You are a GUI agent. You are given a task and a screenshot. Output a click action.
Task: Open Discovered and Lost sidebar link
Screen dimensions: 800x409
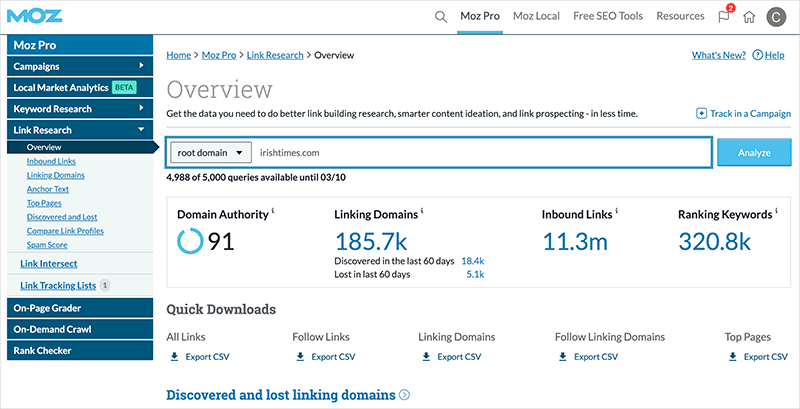[x=62, y=217]
